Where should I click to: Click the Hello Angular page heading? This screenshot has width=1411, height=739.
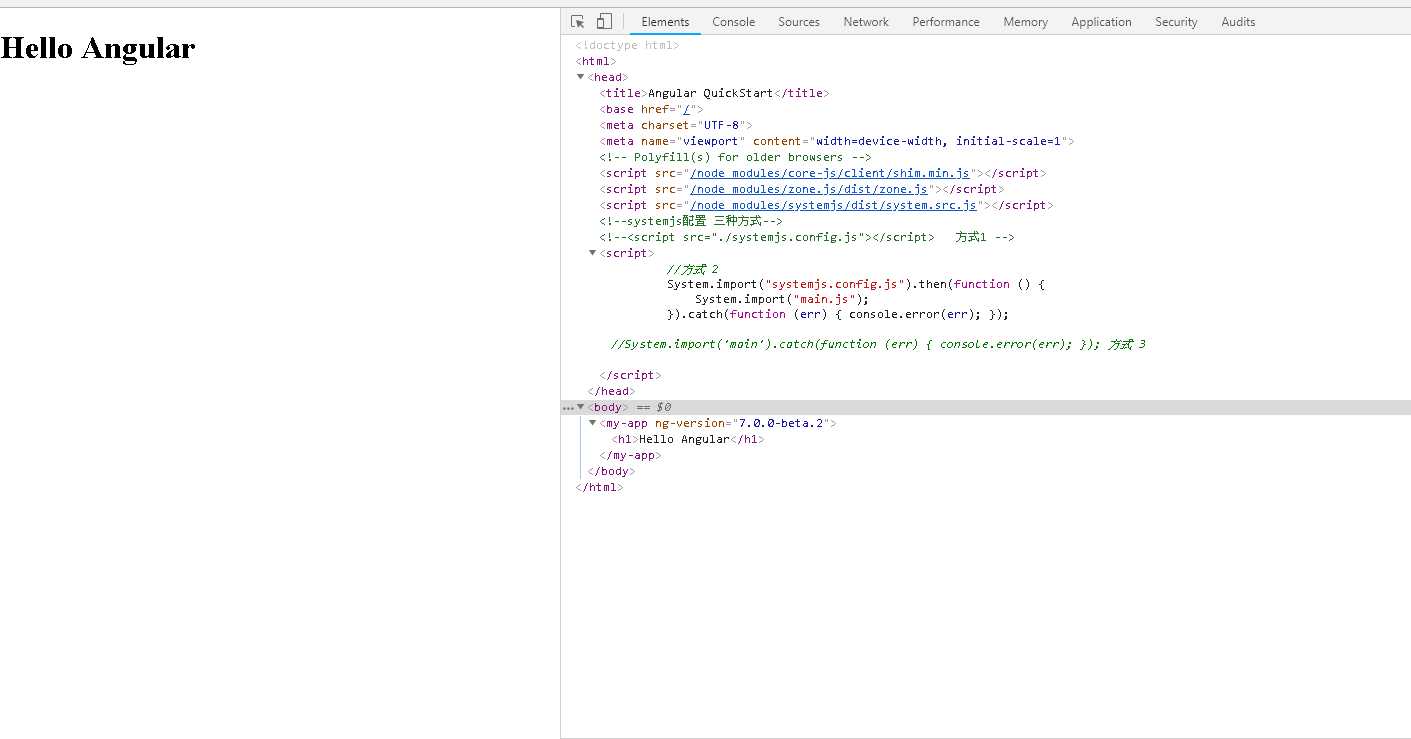click(x=98, y=48)
